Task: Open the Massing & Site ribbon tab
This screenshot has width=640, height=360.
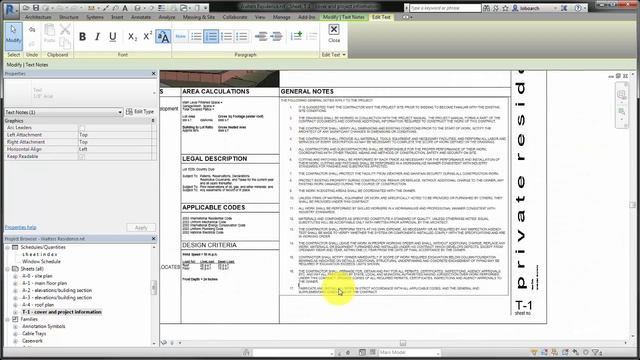Action: tap(199, 17)
